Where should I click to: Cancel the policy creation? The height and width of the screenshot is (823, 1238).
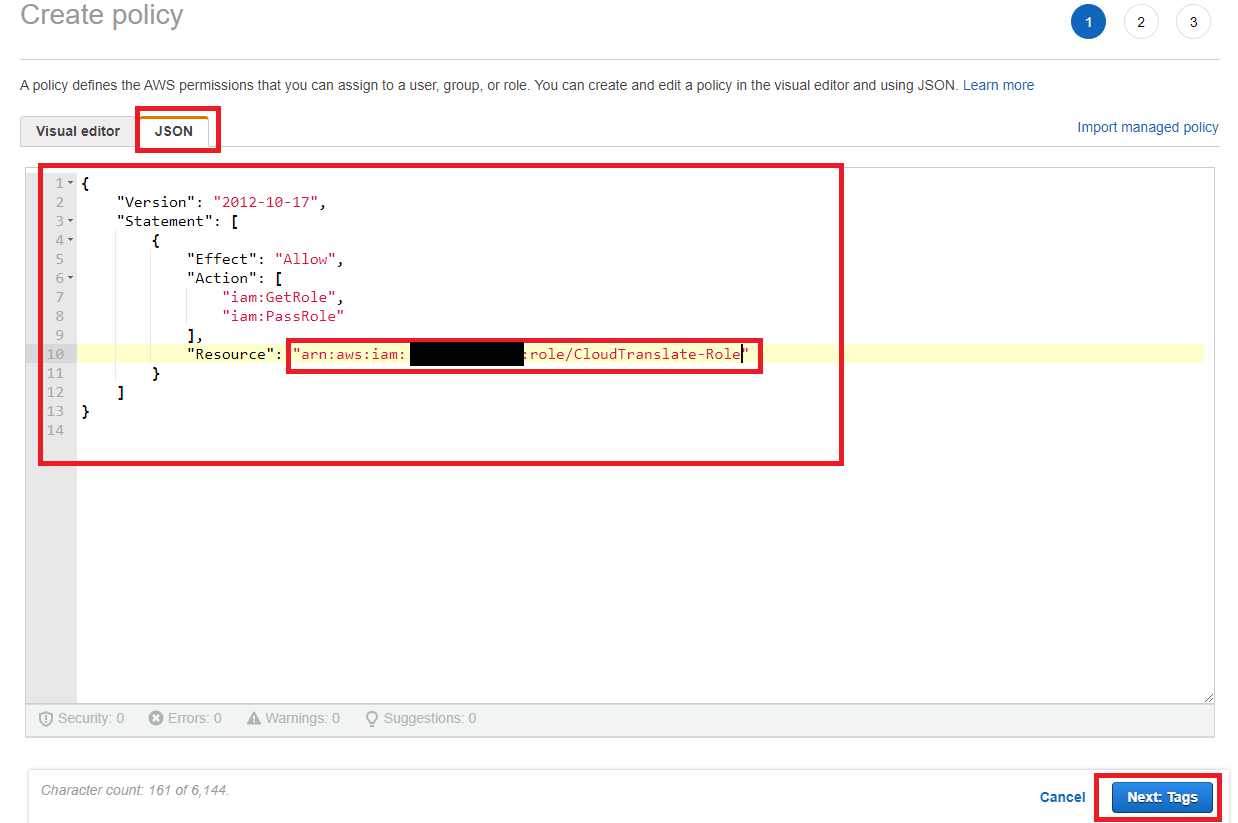pos(1062,797)
